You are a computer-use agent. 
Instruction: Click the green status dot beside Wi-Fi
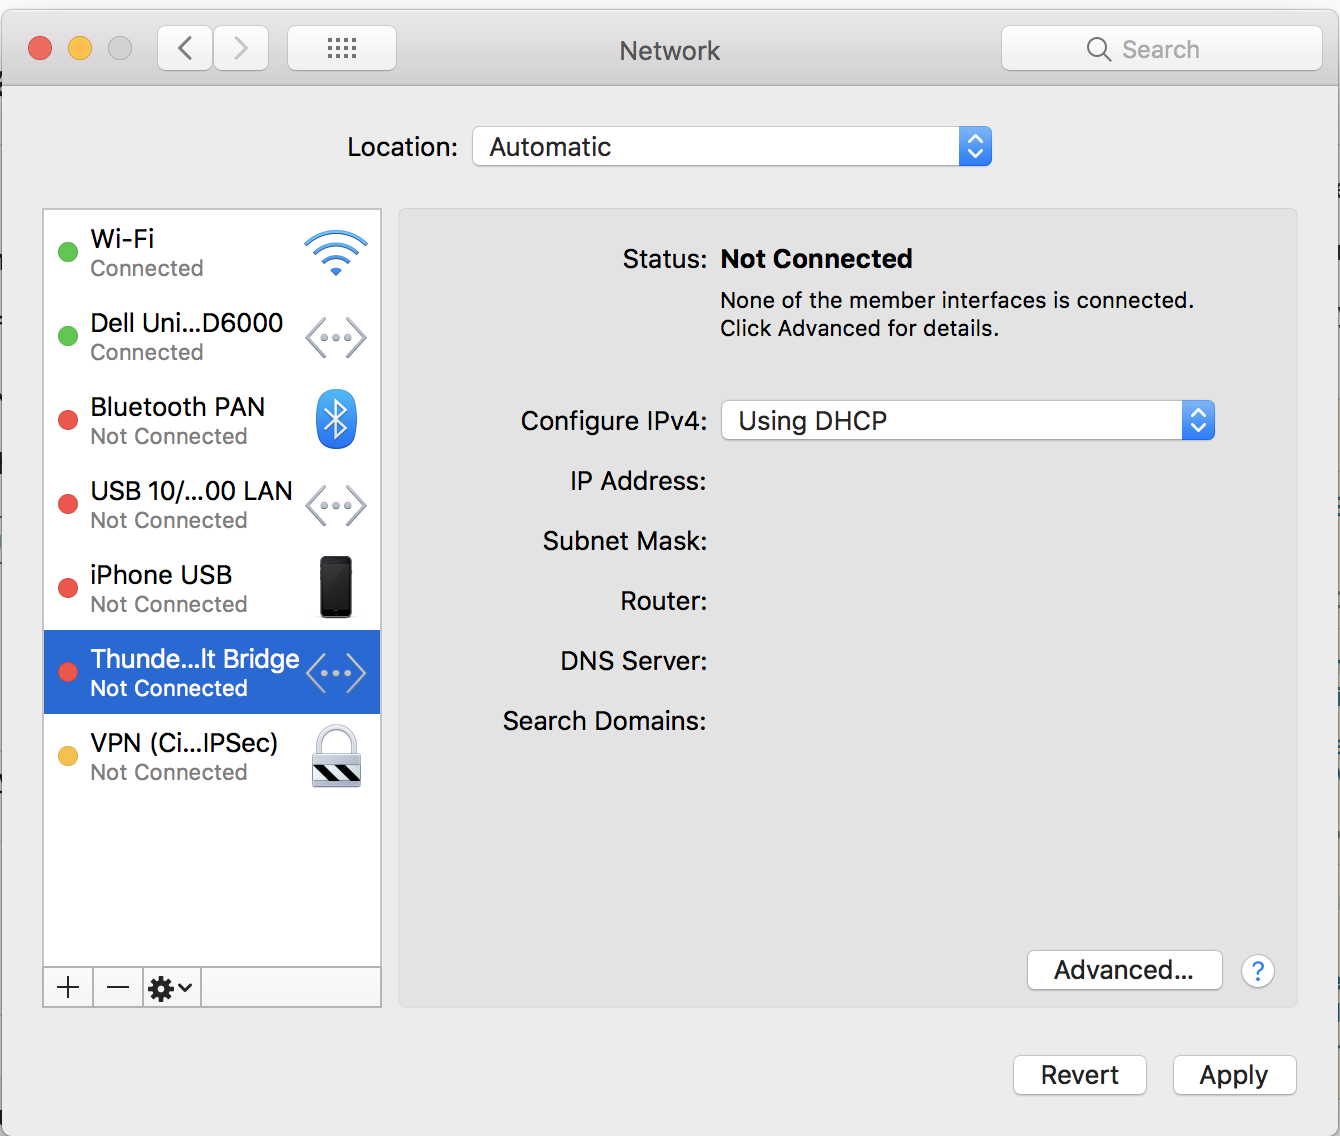click(x=68, y=252)
